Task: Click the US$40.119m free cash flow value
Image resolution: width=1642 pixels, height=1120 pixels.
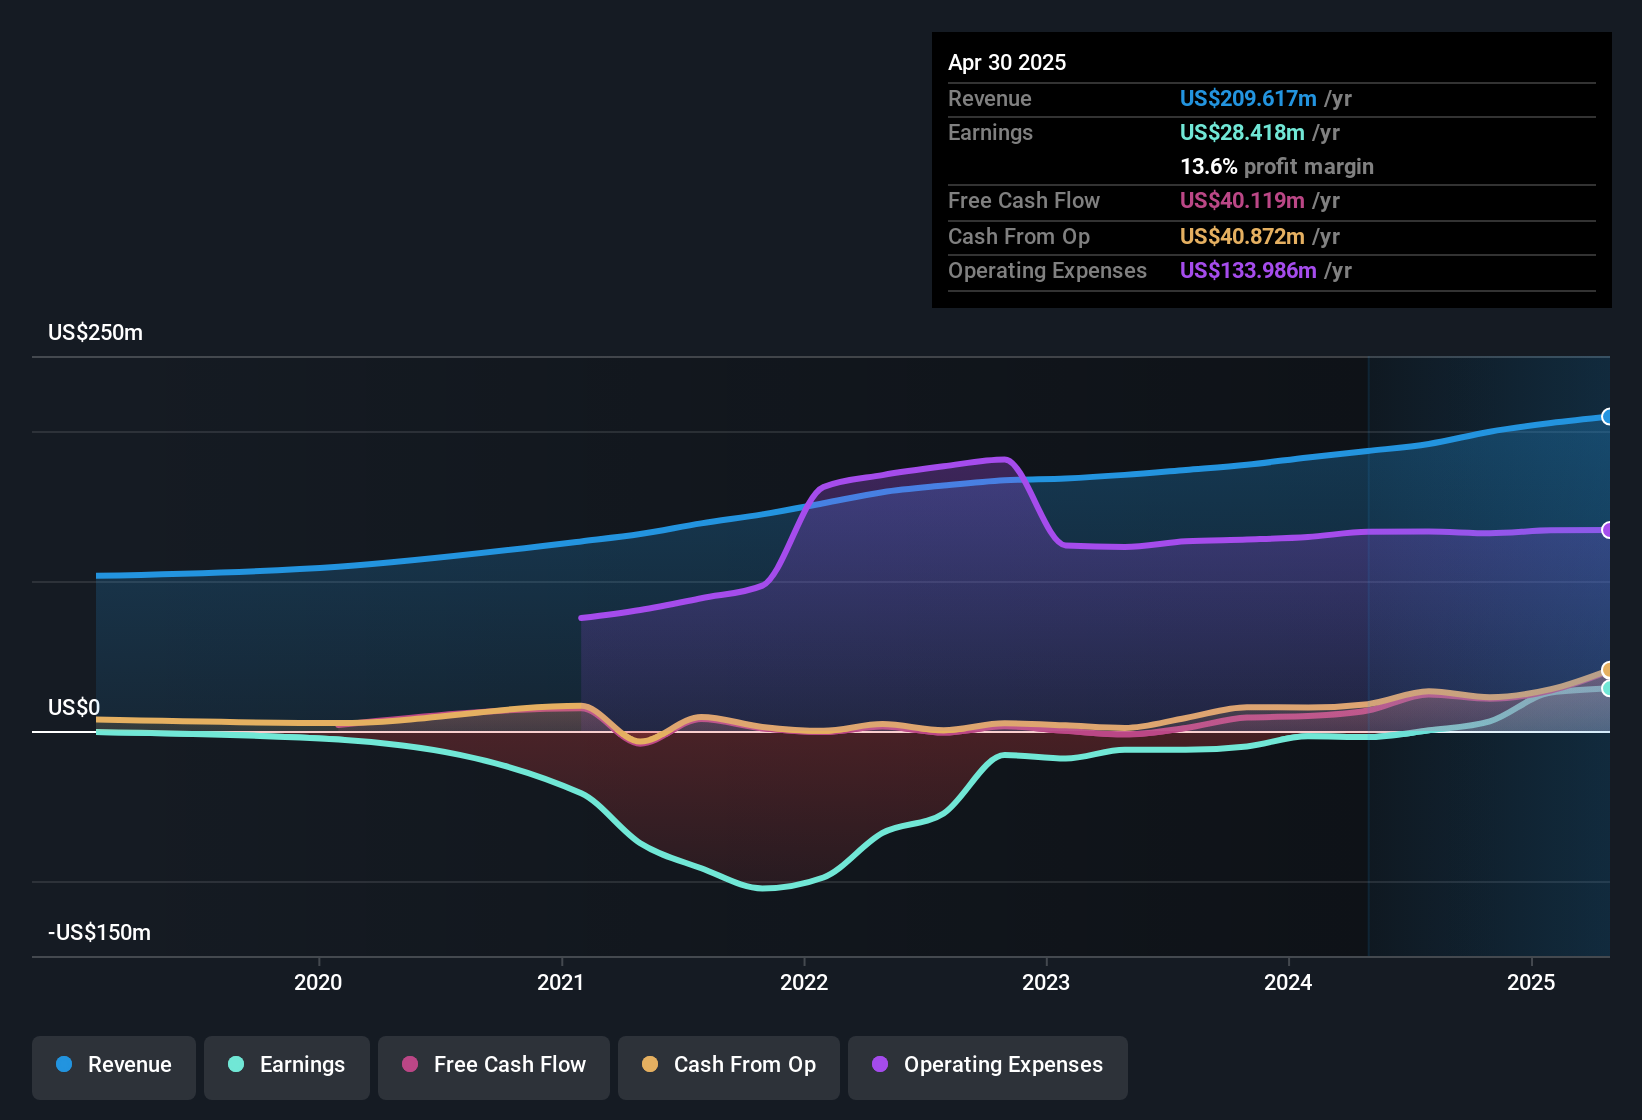Action: [1242, 200]
